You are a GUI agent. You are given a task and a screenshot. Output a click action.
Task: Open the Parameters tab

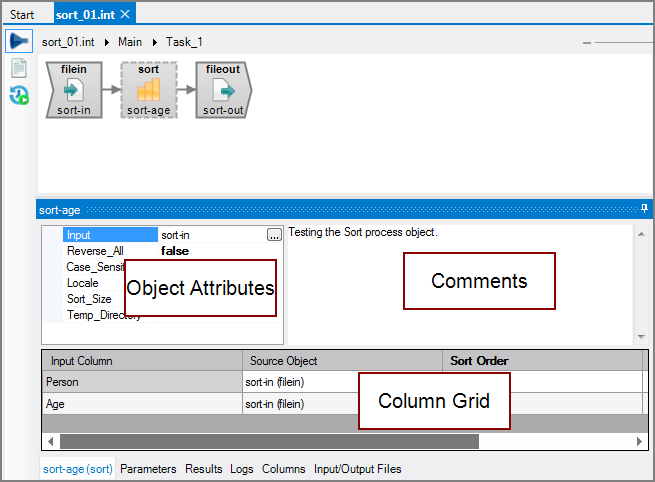point(148,468)
